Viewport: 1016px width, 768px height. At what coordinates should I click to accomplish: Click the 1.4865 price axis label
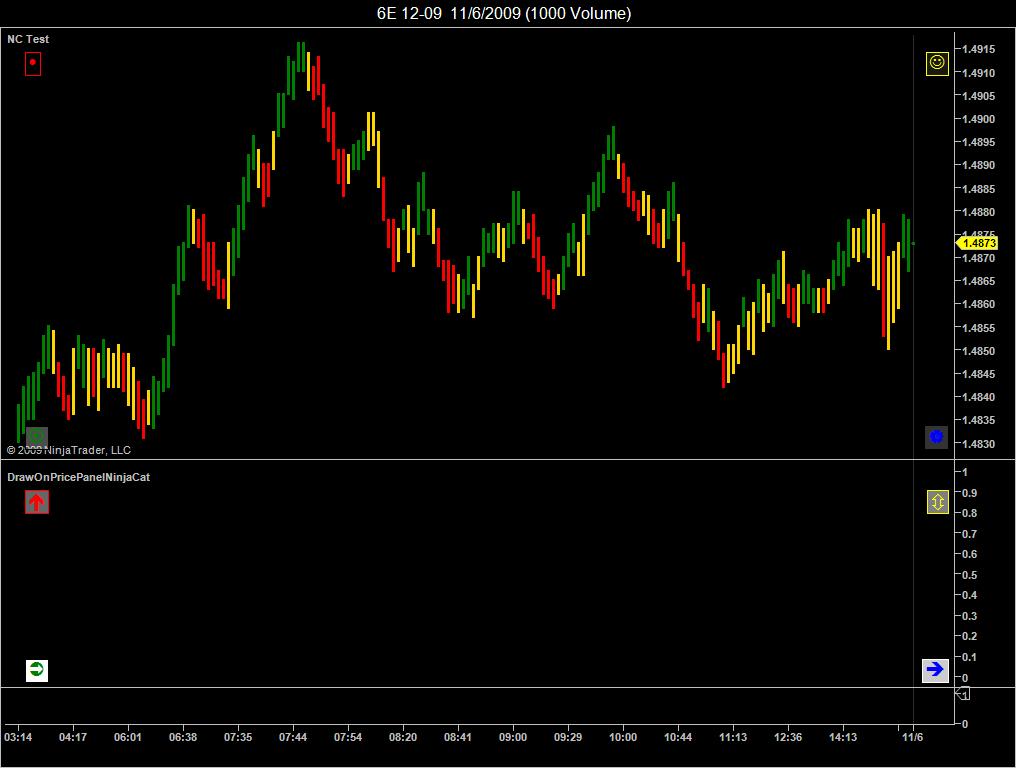point(978,281)
